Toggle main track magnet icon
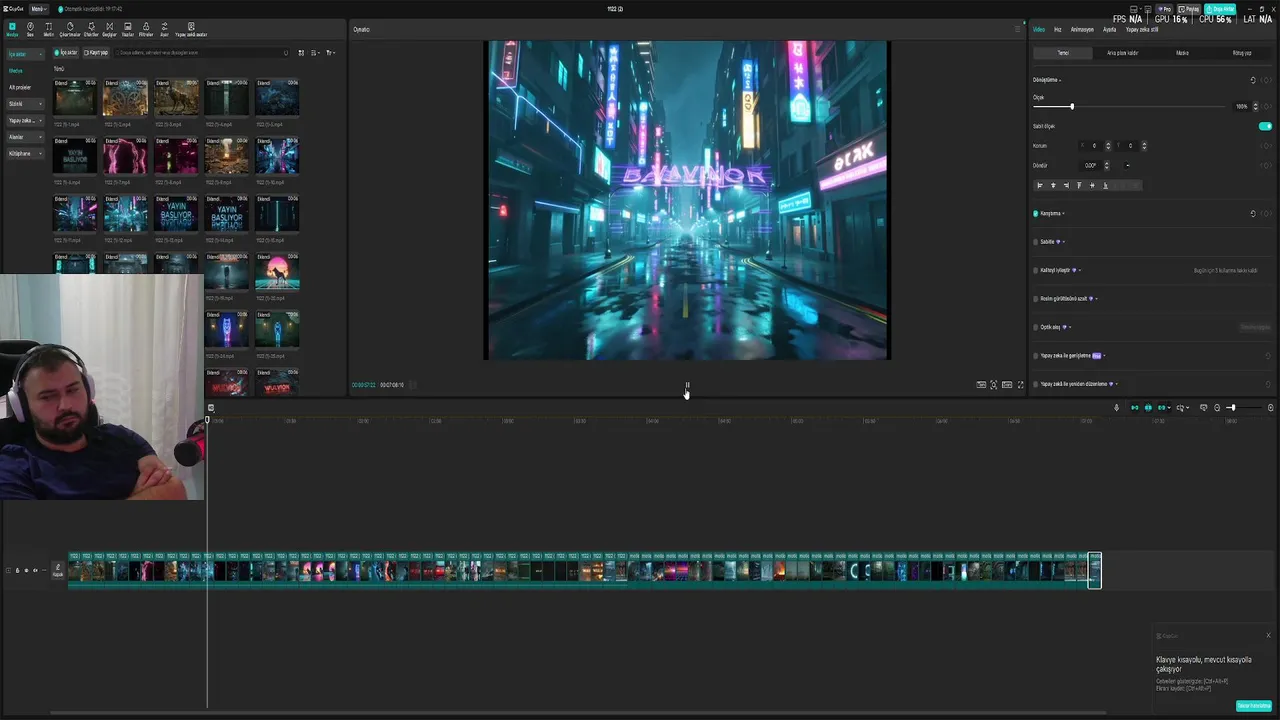This screenshot has width=1280, height=720. pyautogui.click(x=1135, y=408)
